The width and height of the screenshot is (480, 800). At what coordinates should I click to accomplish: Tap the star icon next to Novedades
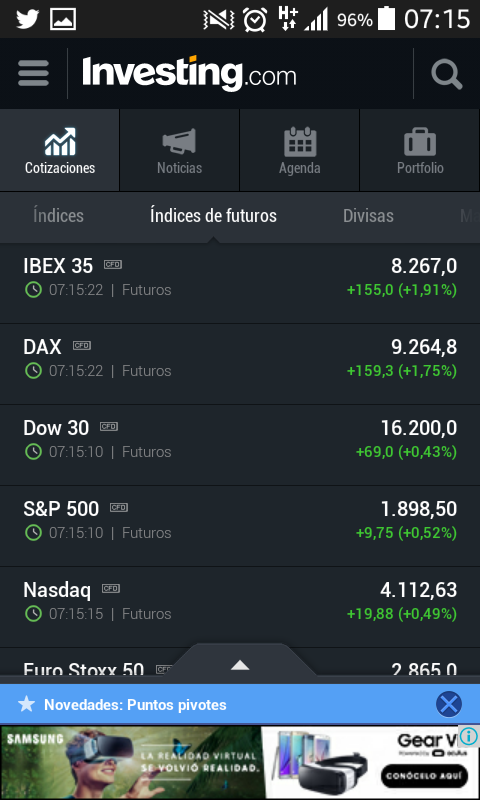(27, 705)
